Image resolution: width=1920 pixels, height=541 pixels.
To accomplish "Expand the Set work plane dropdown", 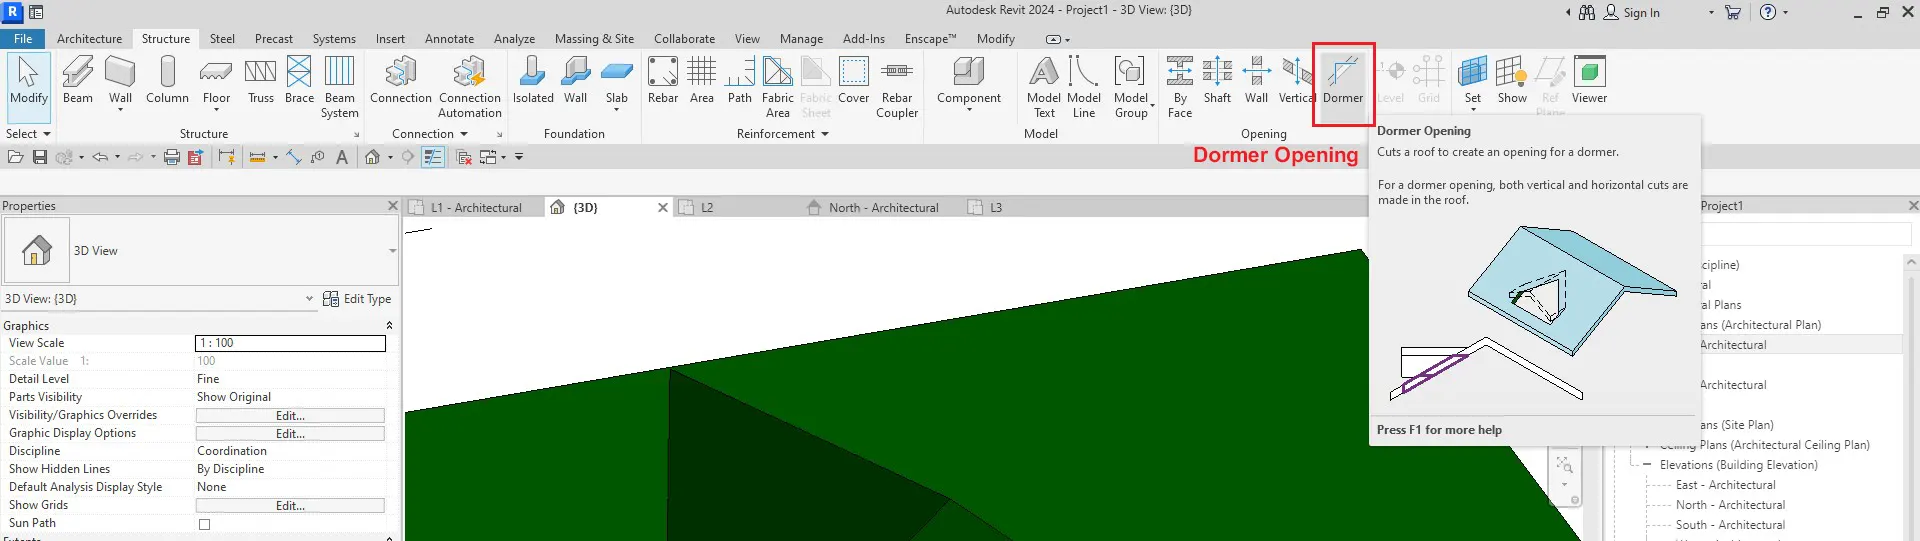I will (x=1473, y=109).
